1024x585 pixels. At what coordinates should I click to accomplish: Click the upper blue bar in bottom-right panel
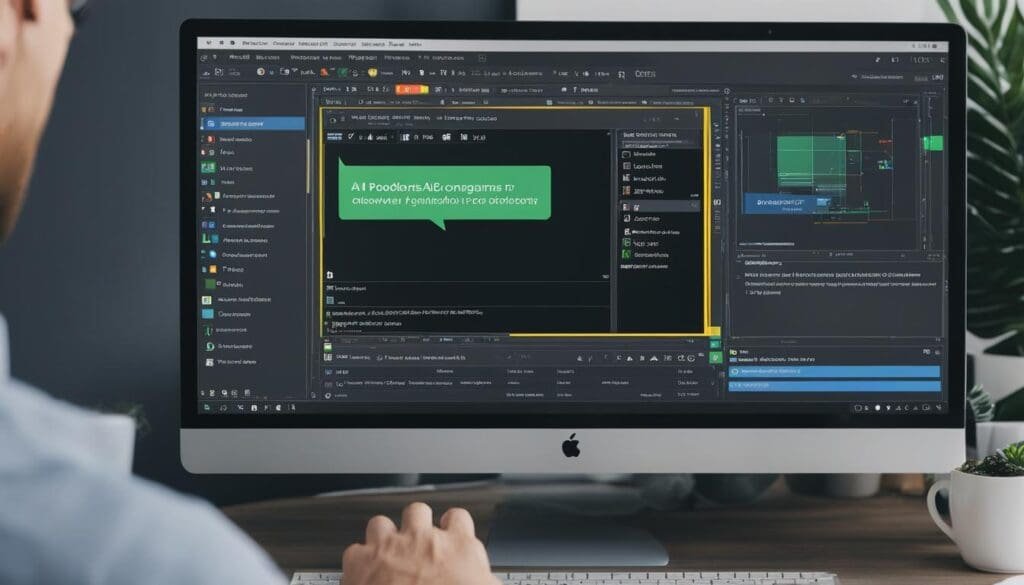click(x=834, y=371)
